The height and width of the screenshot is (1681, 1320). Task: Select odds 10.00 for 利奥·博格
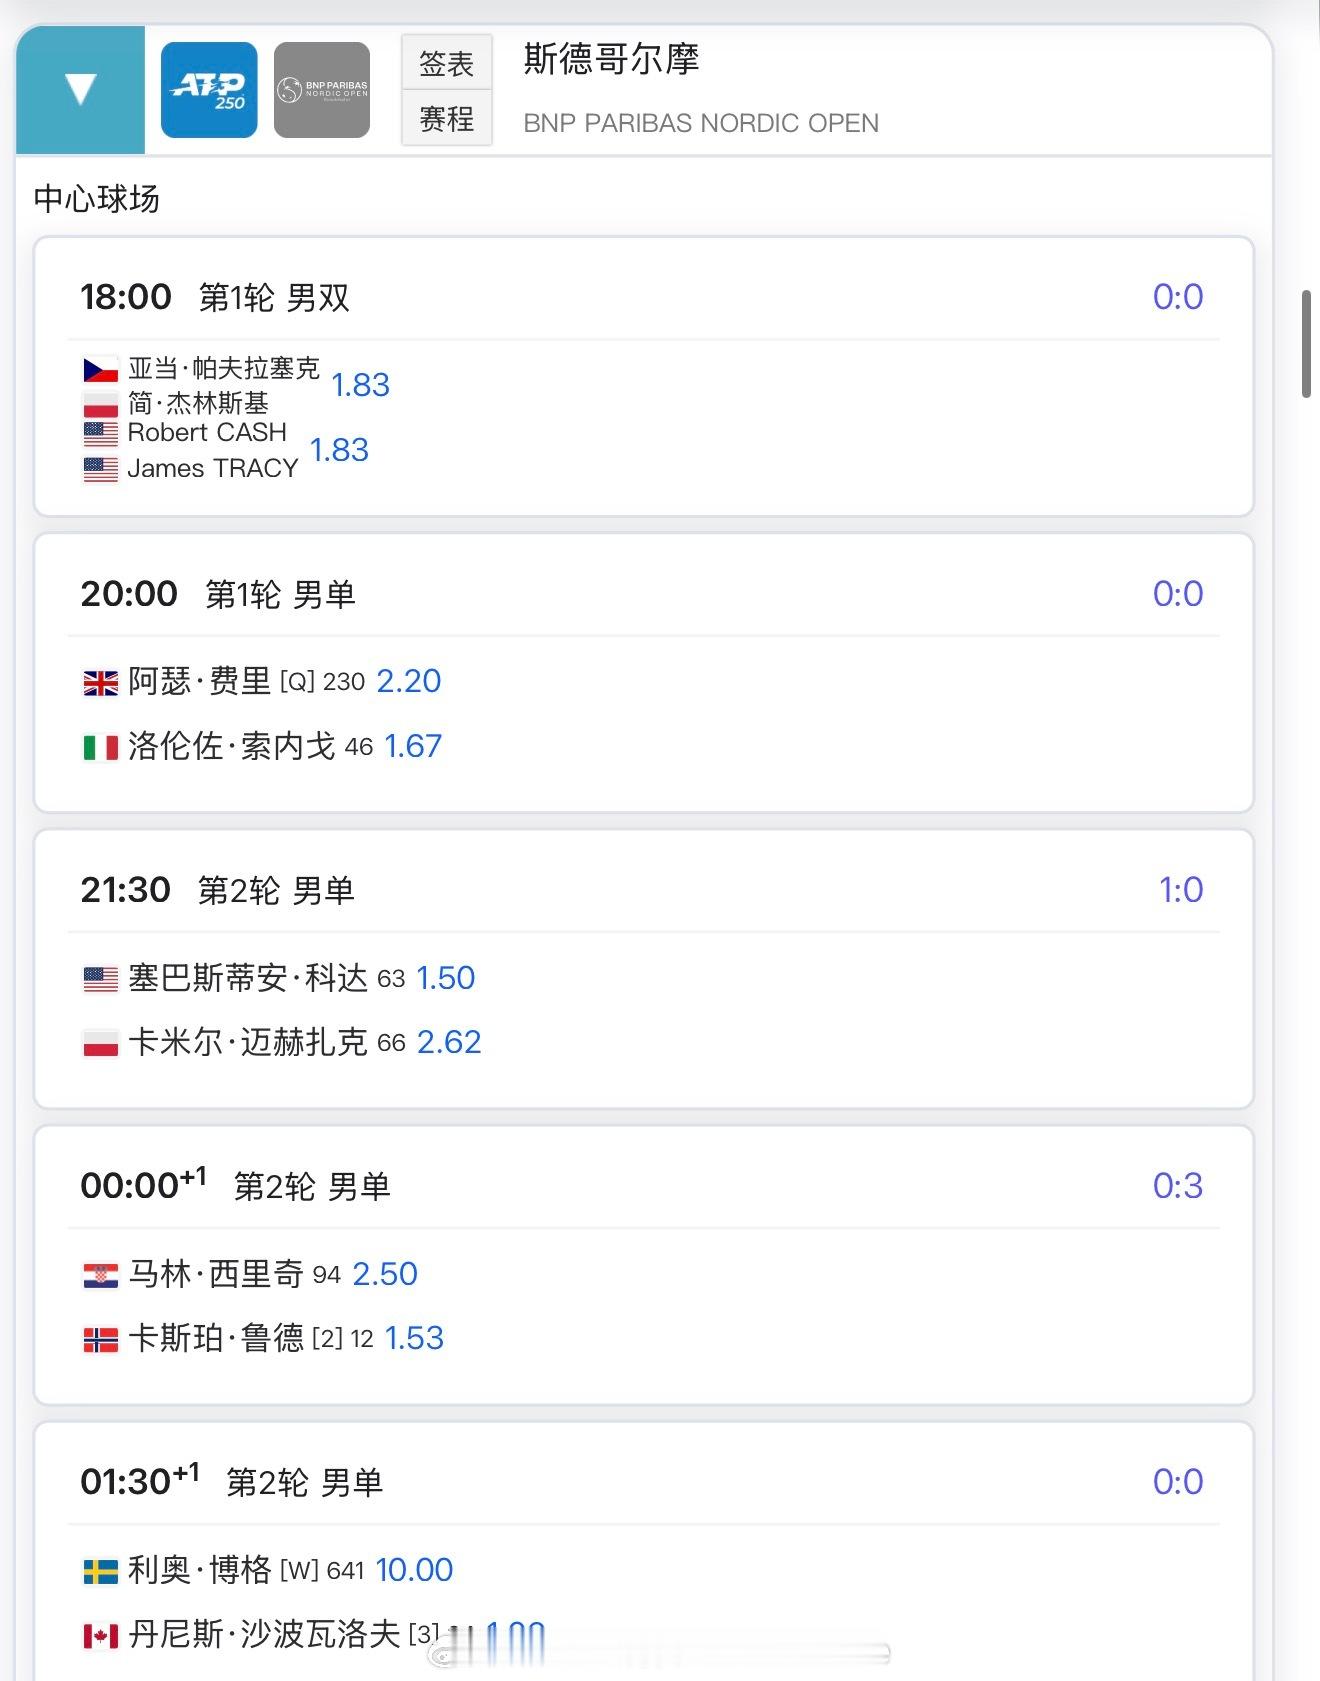click(x=414, y=1570)
